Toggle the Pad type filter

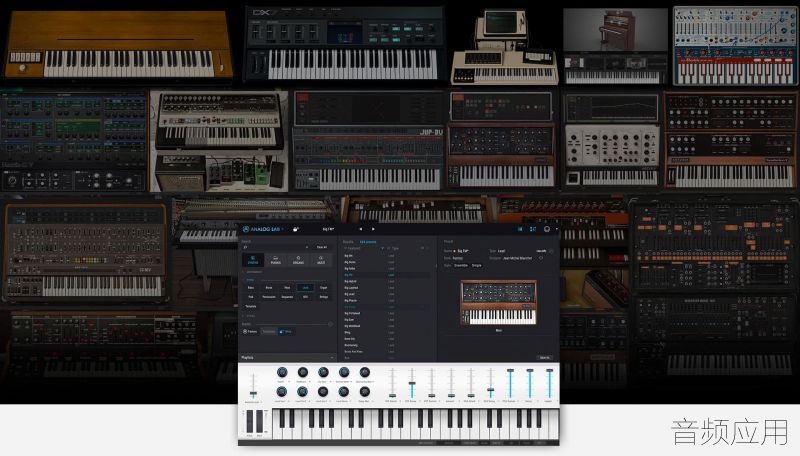click(x=251, y=297)
